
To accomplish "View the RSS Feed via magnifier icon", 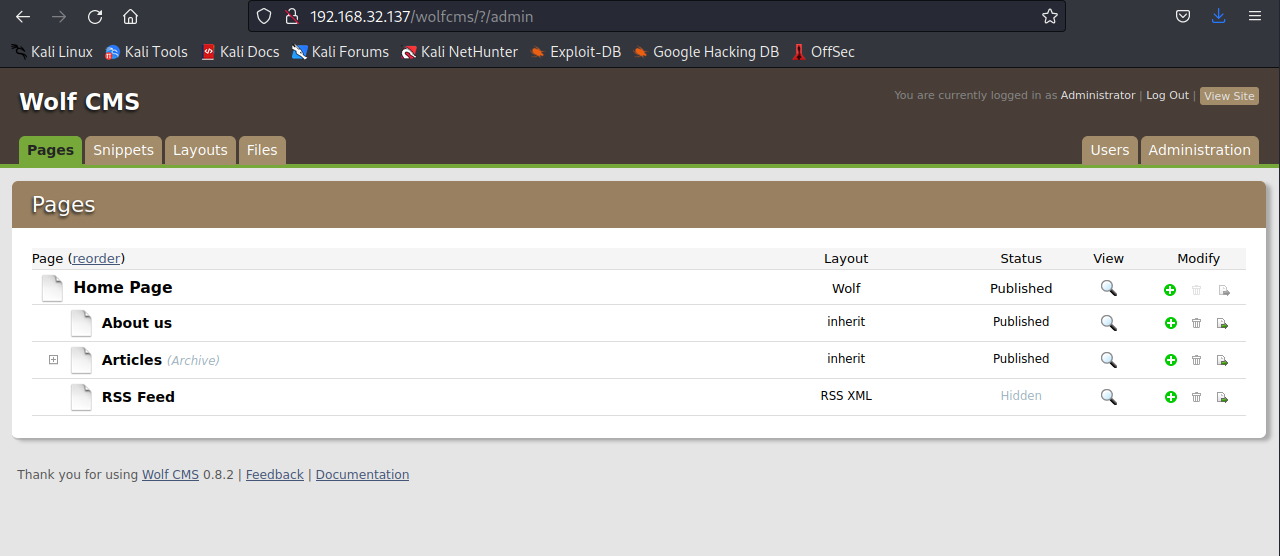I will point(1108,397).
